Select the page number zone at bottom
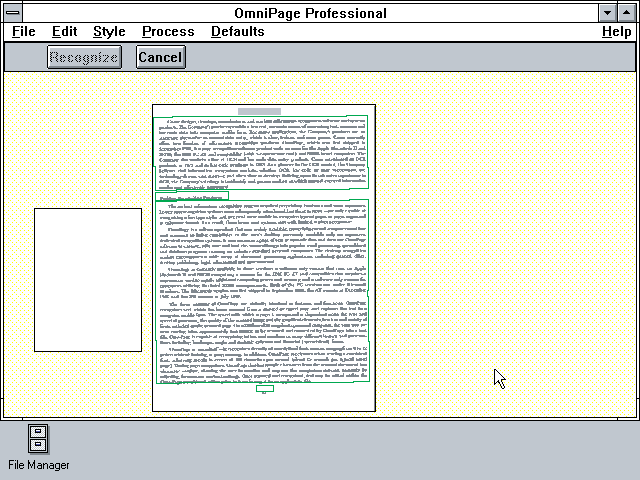 (x=265, y=388)
